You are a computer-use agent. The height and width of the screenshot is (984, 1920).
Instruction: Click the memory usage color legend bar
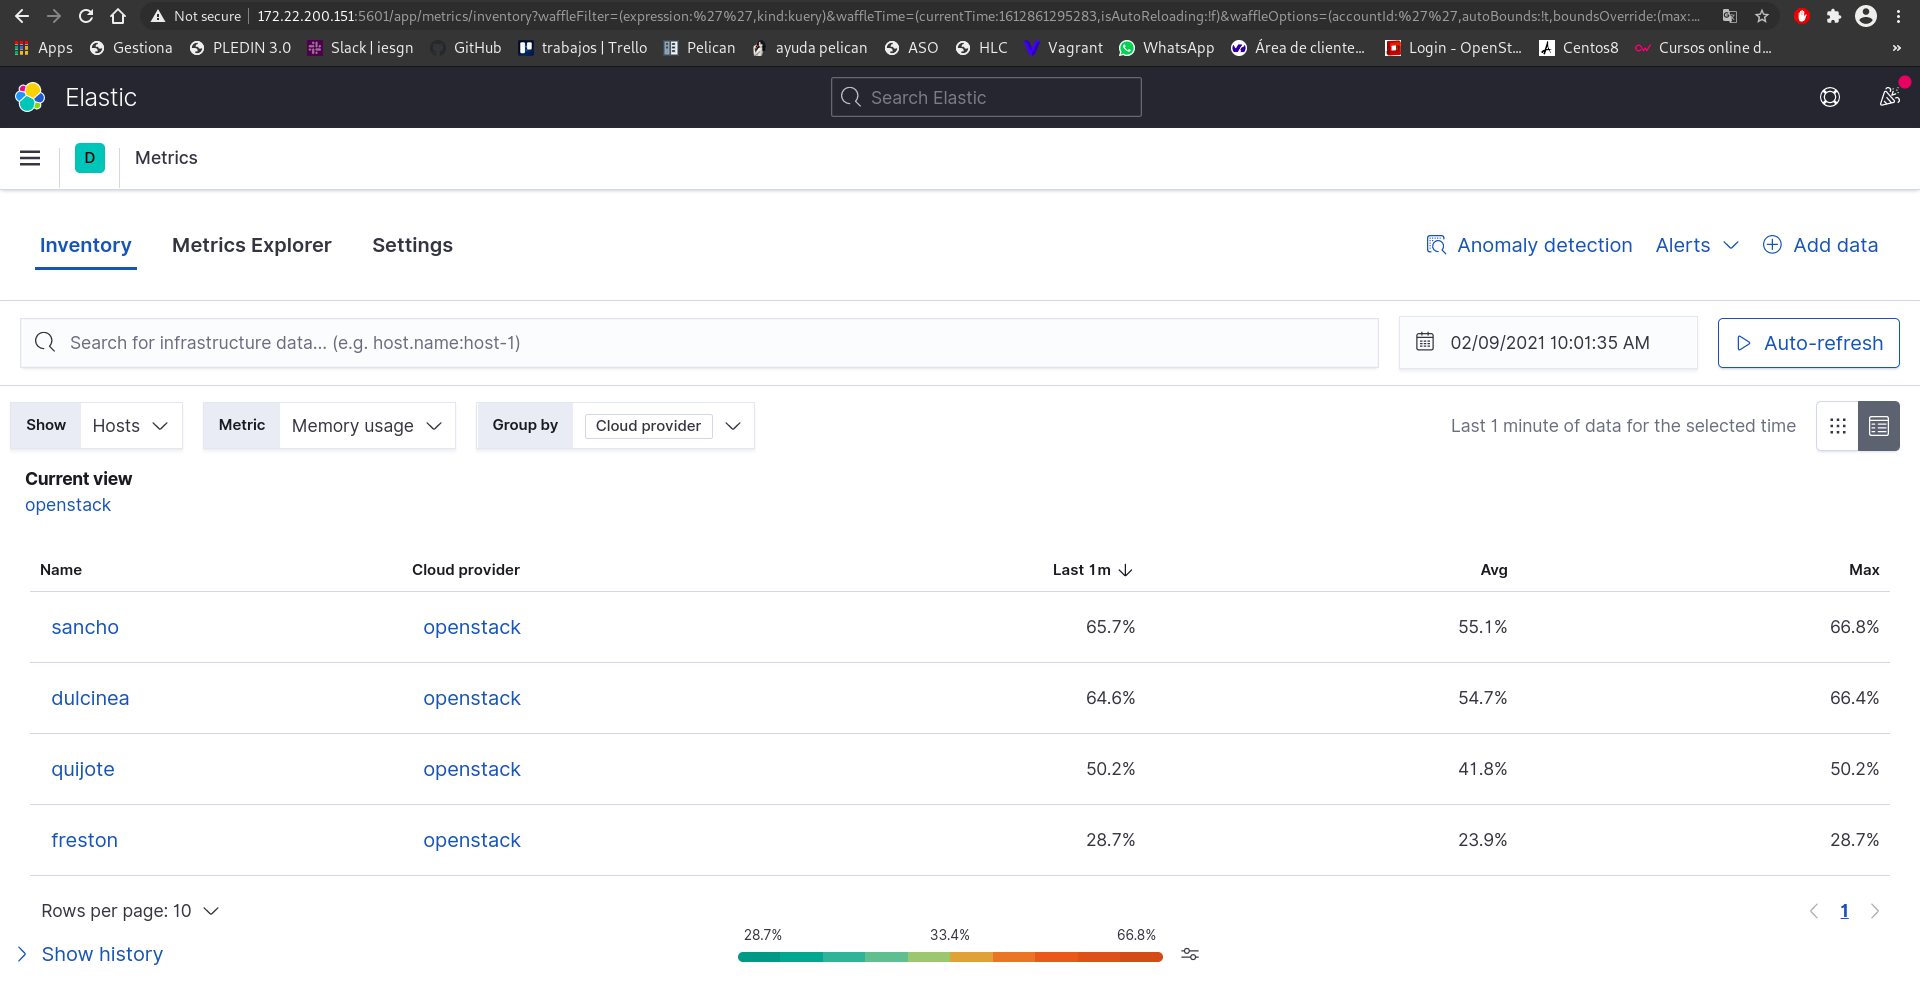click(950, 957)
